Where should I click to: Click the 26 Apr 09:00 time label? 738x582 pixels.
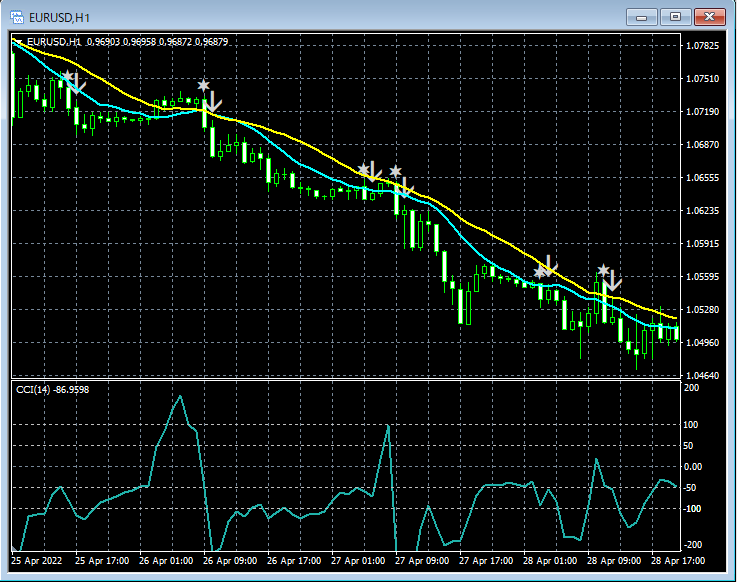click(230, 561)
